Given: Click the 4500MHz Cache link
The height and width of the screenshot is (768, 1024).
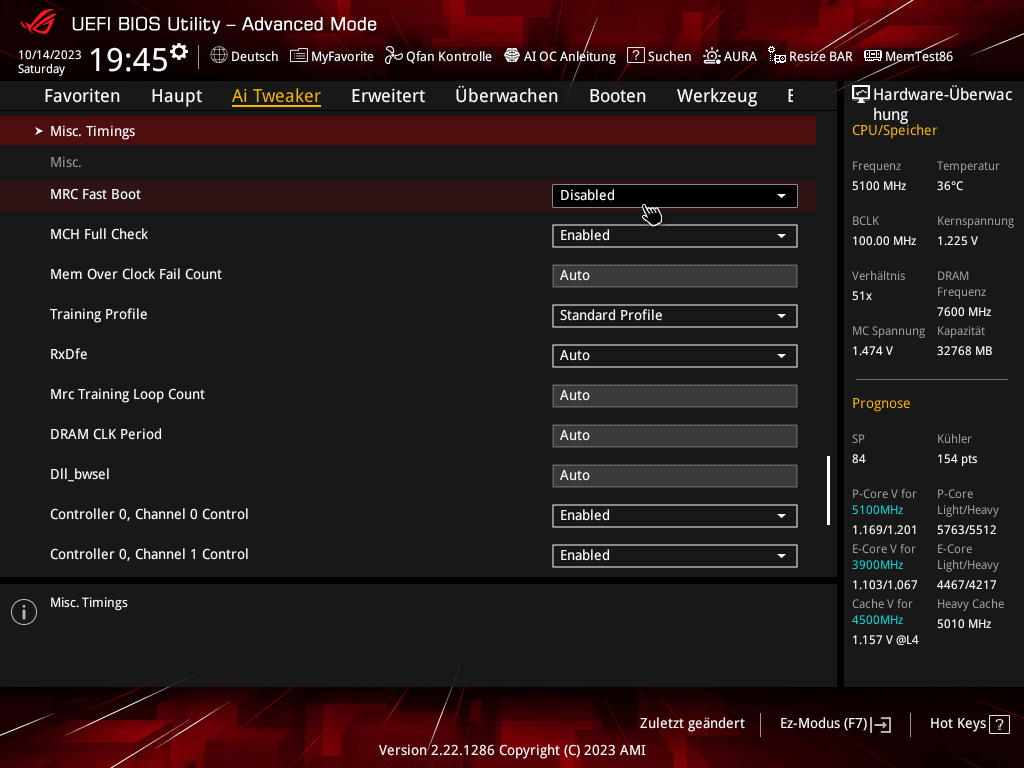Looking at the screenshot, I should [877, 620].
